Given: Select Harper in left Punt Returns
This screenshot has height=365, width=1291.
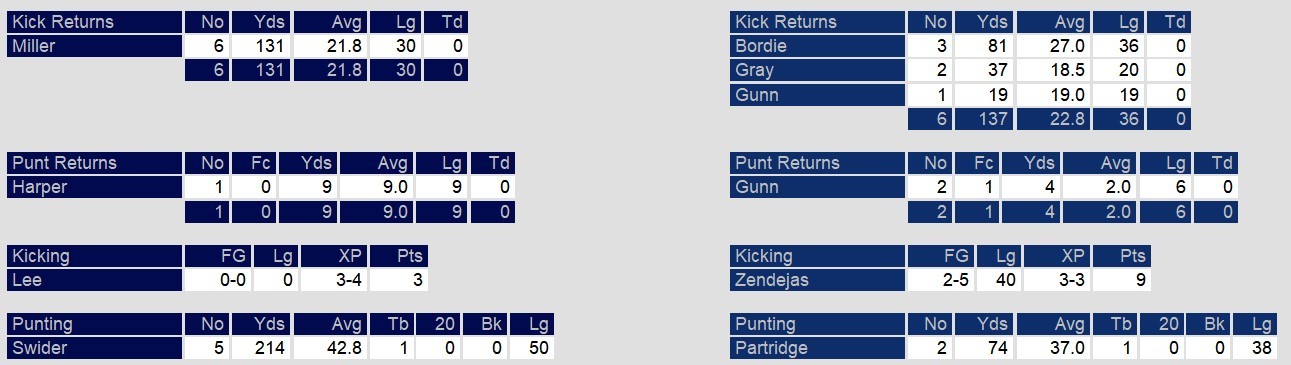Looking at the screenshot, I should pyautogui.click(x=95, y=187).
